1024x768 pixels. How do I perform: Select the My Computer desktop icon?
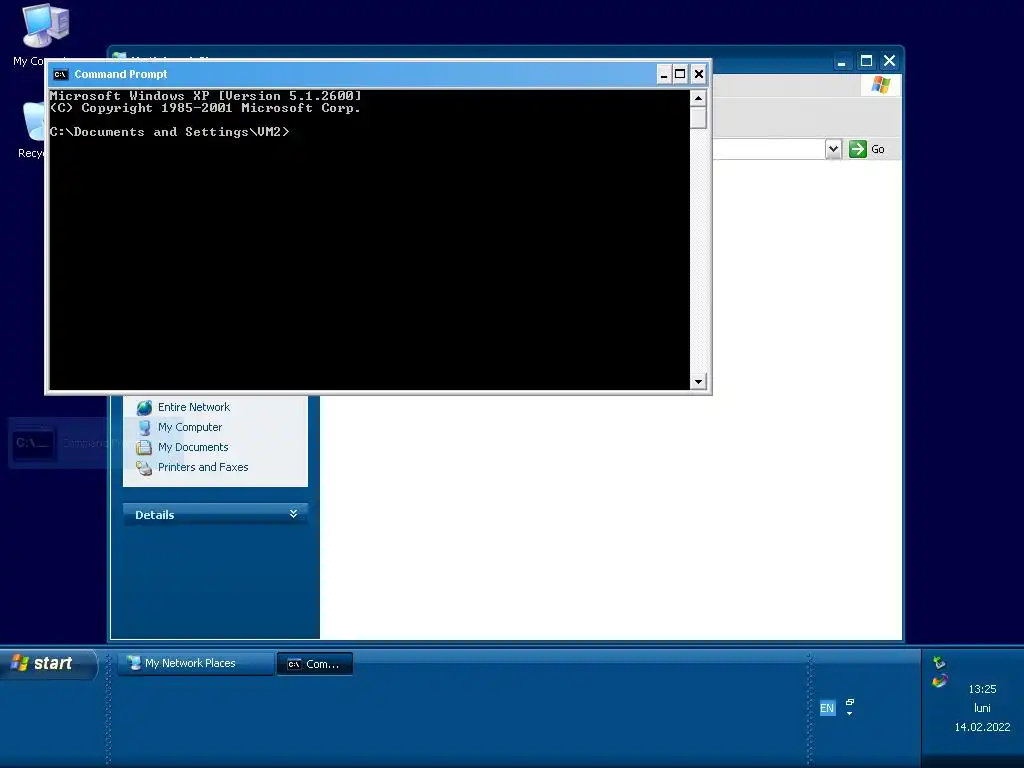click(x=44, y=26)
